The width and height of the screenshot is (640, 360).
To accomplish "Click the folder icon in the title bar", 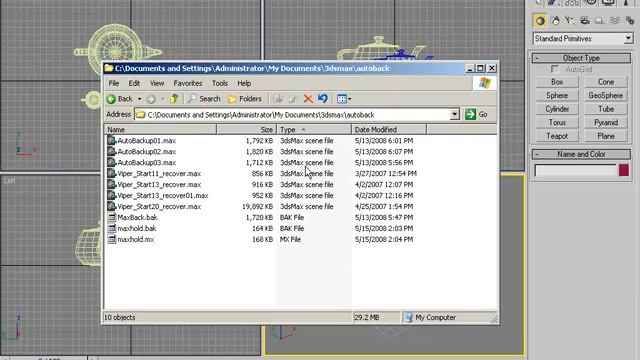I will point(109,68).
